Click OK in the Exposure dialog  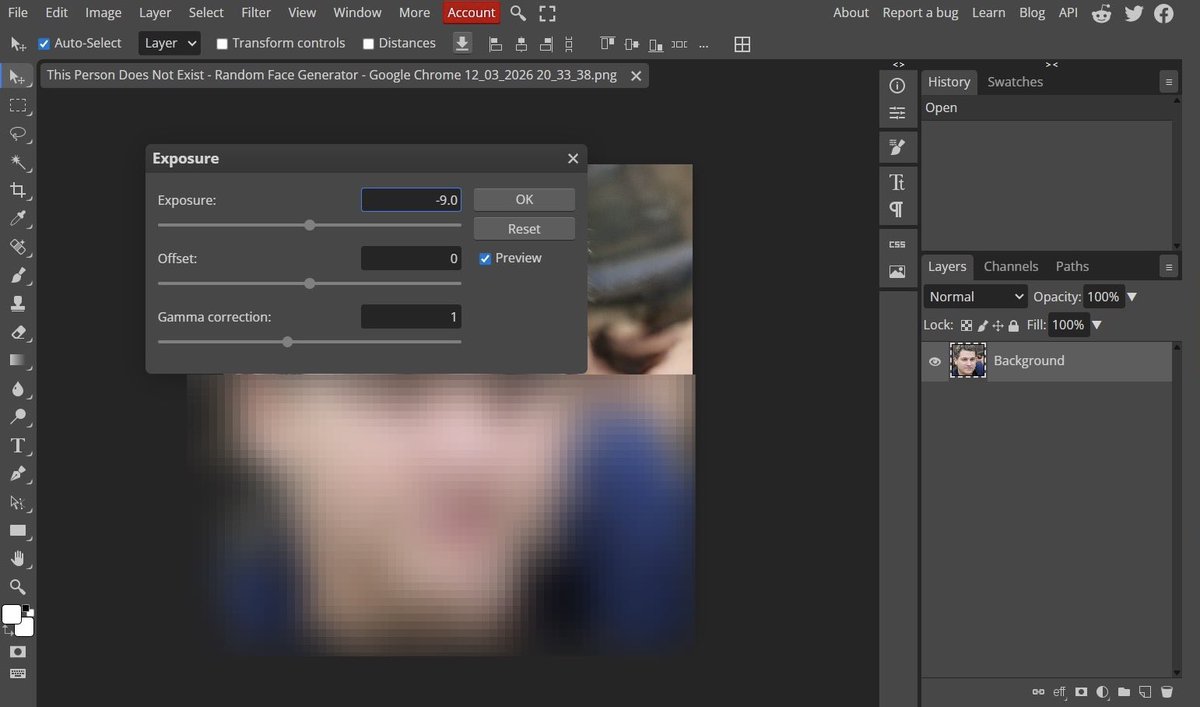pos(524,200)
